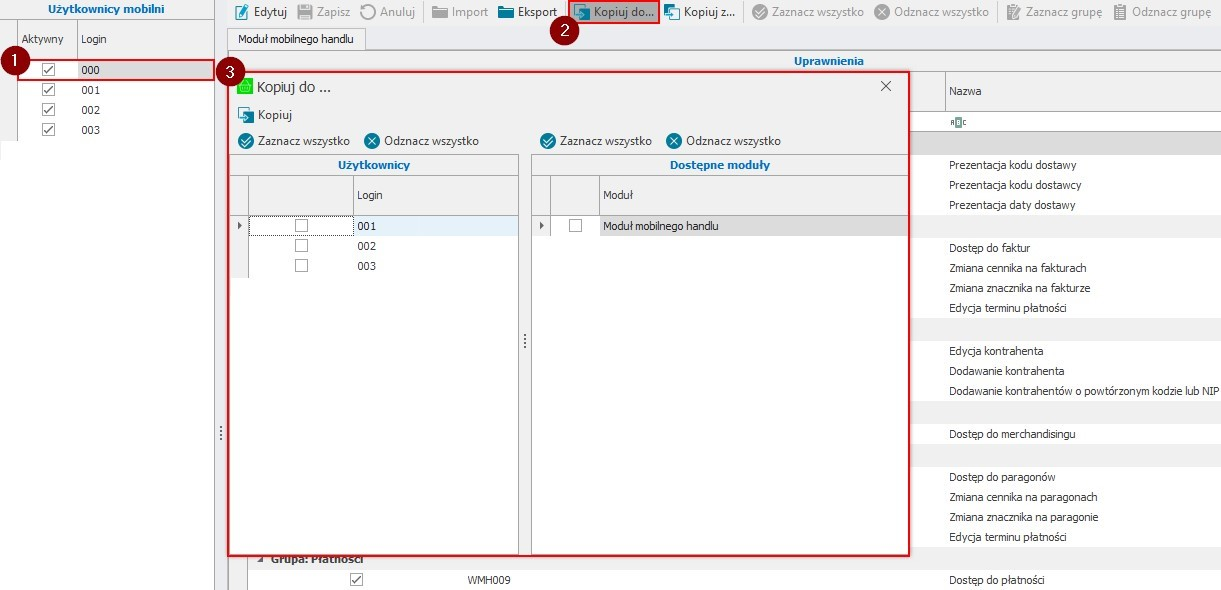Click the Login column header in the Użytkownicy grid

436,196
